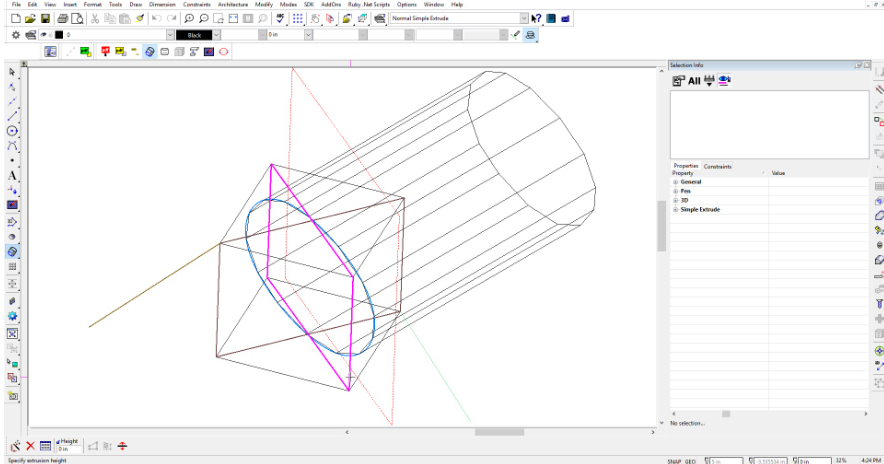Click the Selection Info horizontal scrollbar thumb

(726, 414)
